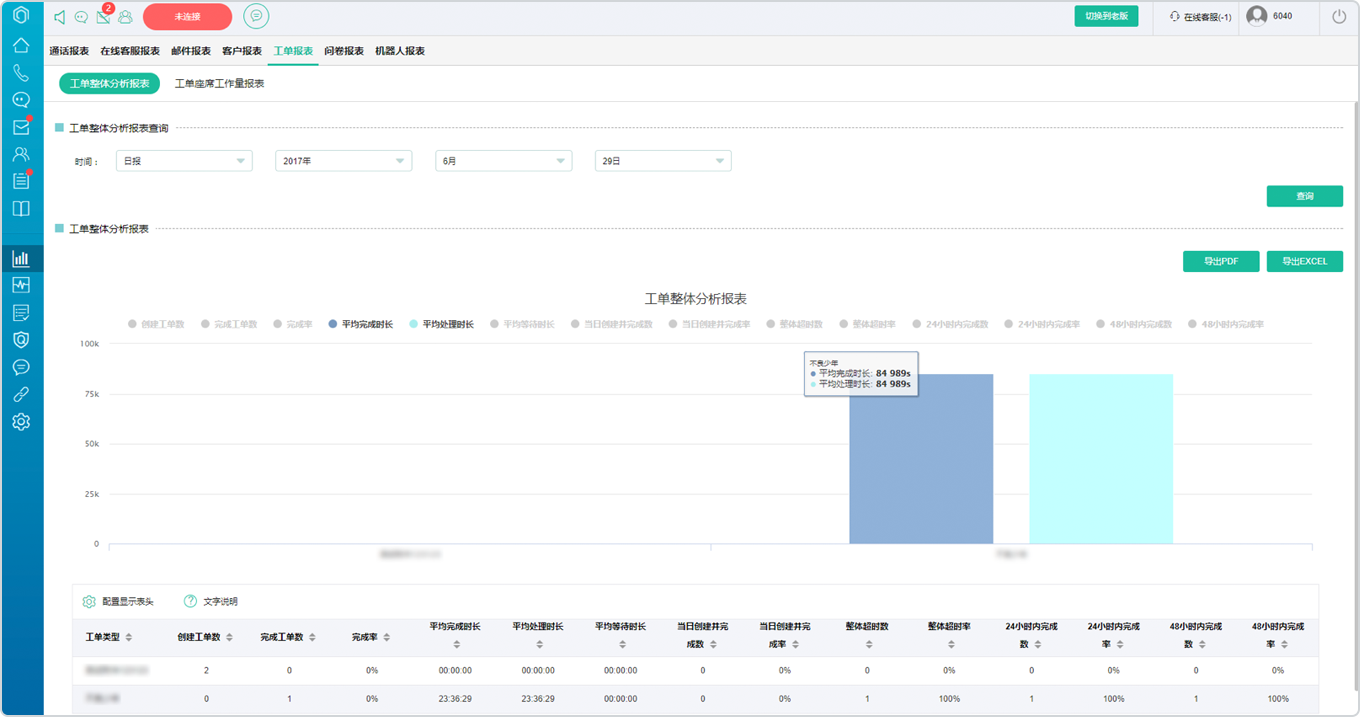
Task: Switch to 通话报表 tab
Action: click(x=69, y=51)
